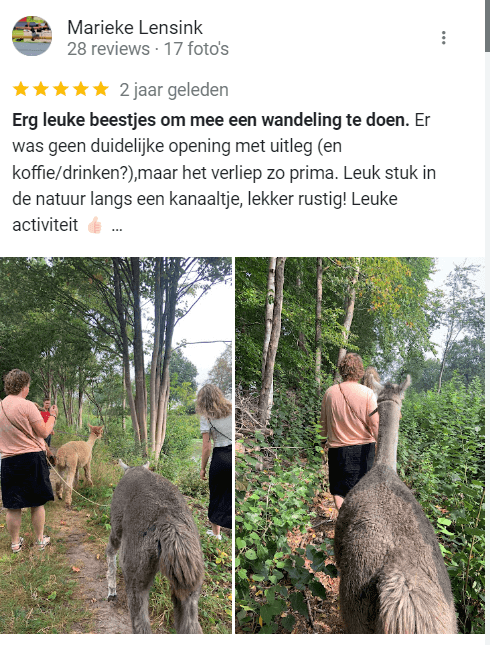Image resolution: width=490 pixels, height=645 pixels.
Task: Click the fourth gold rating star
Action: (x=81, y=89)
